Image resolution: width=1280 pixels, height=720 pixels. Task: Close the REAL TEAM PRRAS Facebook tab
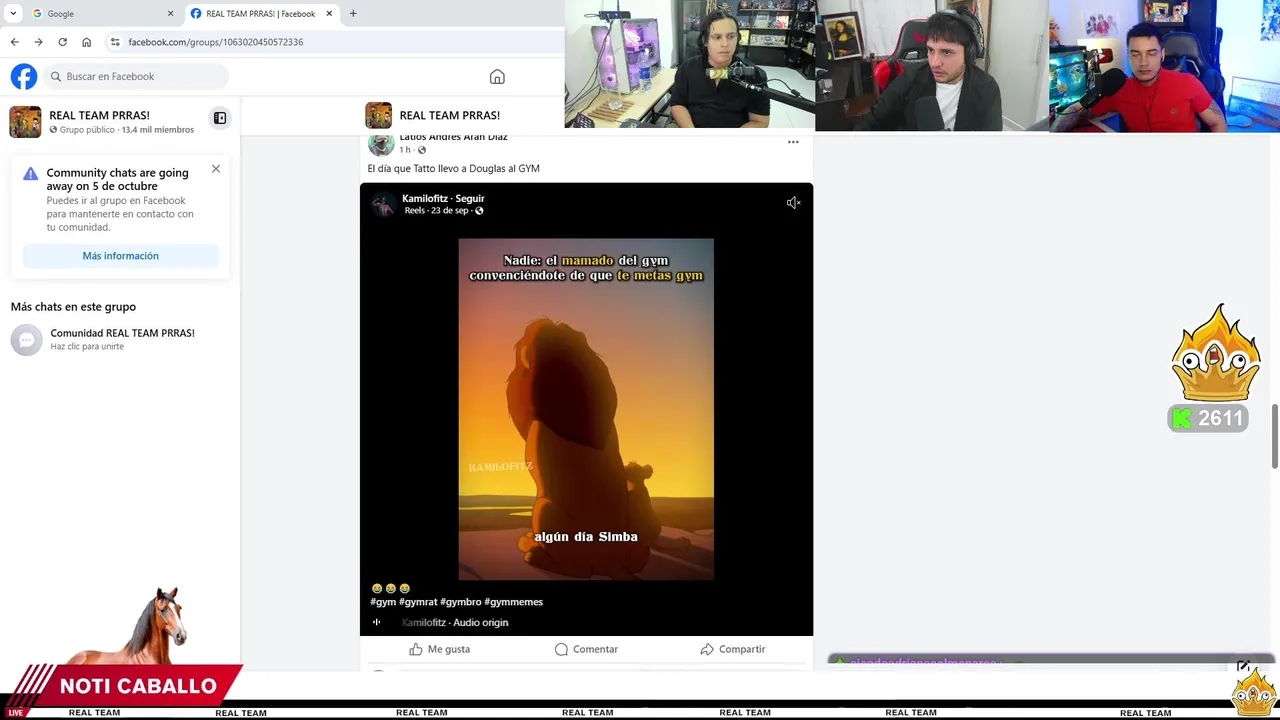(x=329, y=13)
